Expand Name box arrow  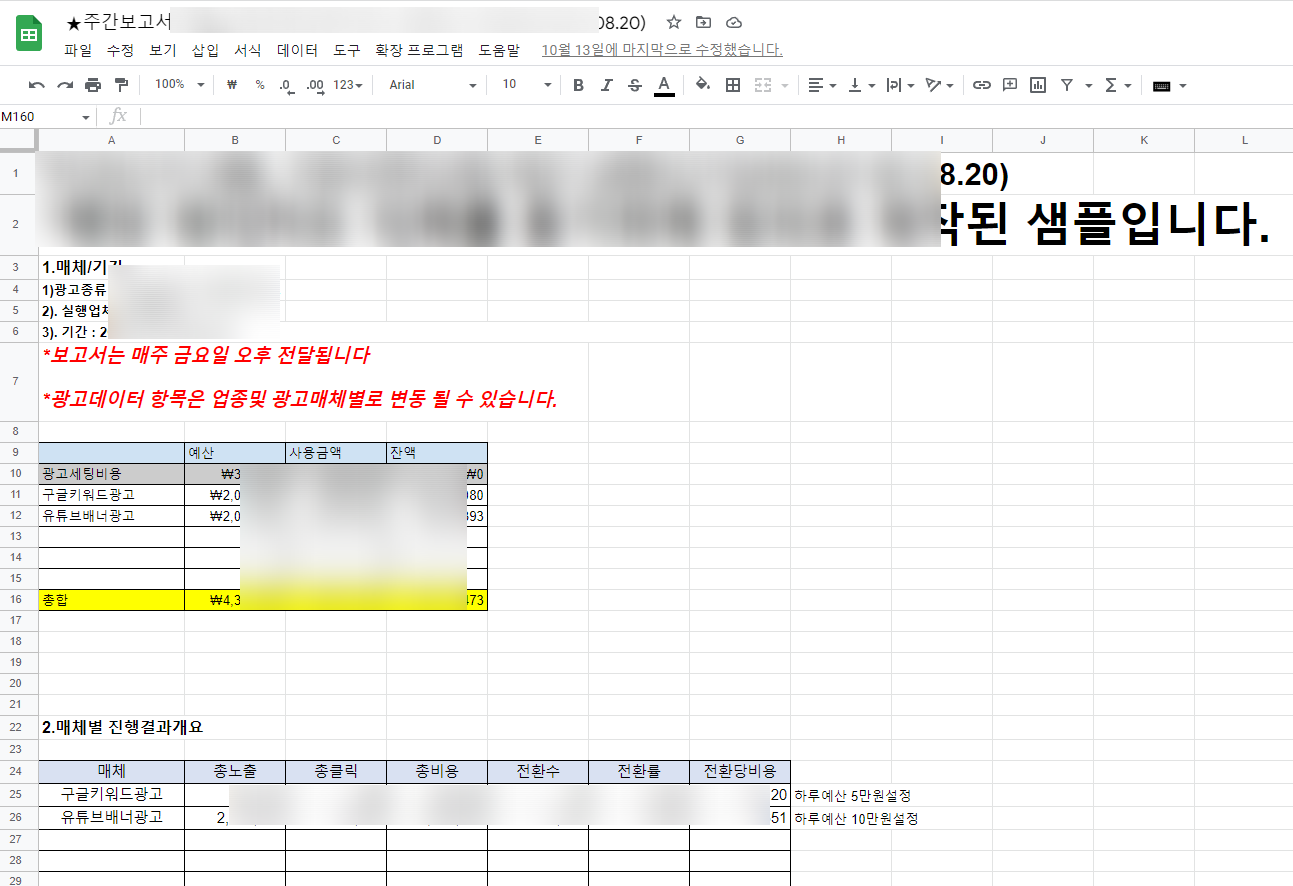click(x=85, y=117)
